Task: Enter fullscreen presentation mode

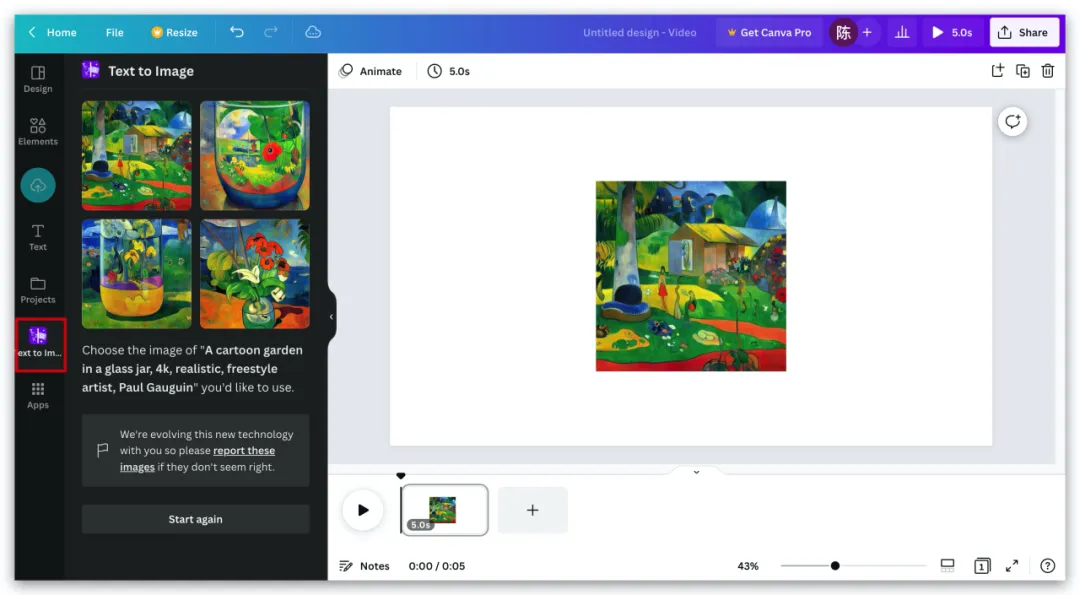Action: pos(1012,566)
